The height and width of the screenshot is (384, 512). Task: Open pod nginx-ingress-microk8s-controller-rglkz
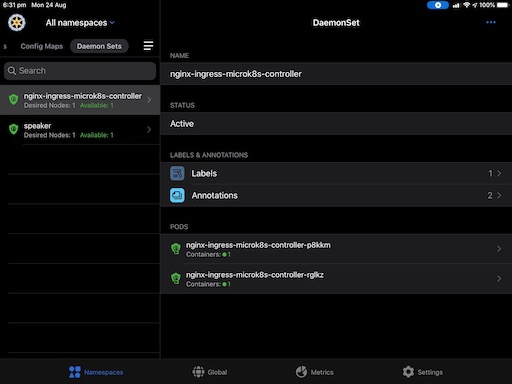(x=336, y=279)
